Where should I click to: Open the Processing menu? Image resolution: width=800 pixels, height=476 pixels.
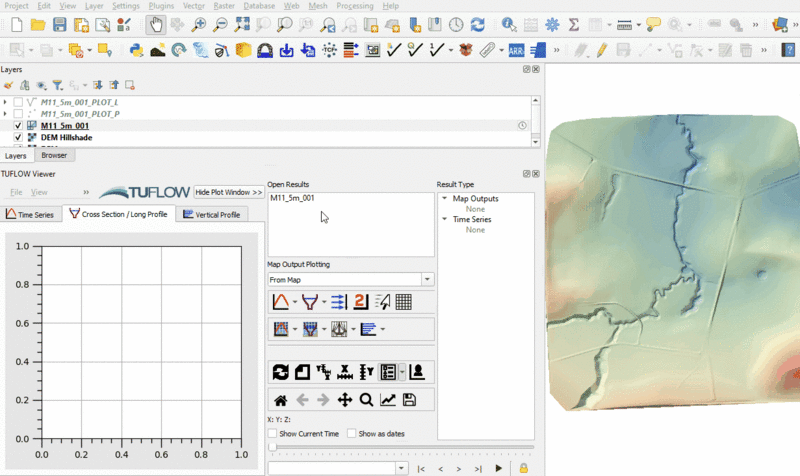point(354,6)
